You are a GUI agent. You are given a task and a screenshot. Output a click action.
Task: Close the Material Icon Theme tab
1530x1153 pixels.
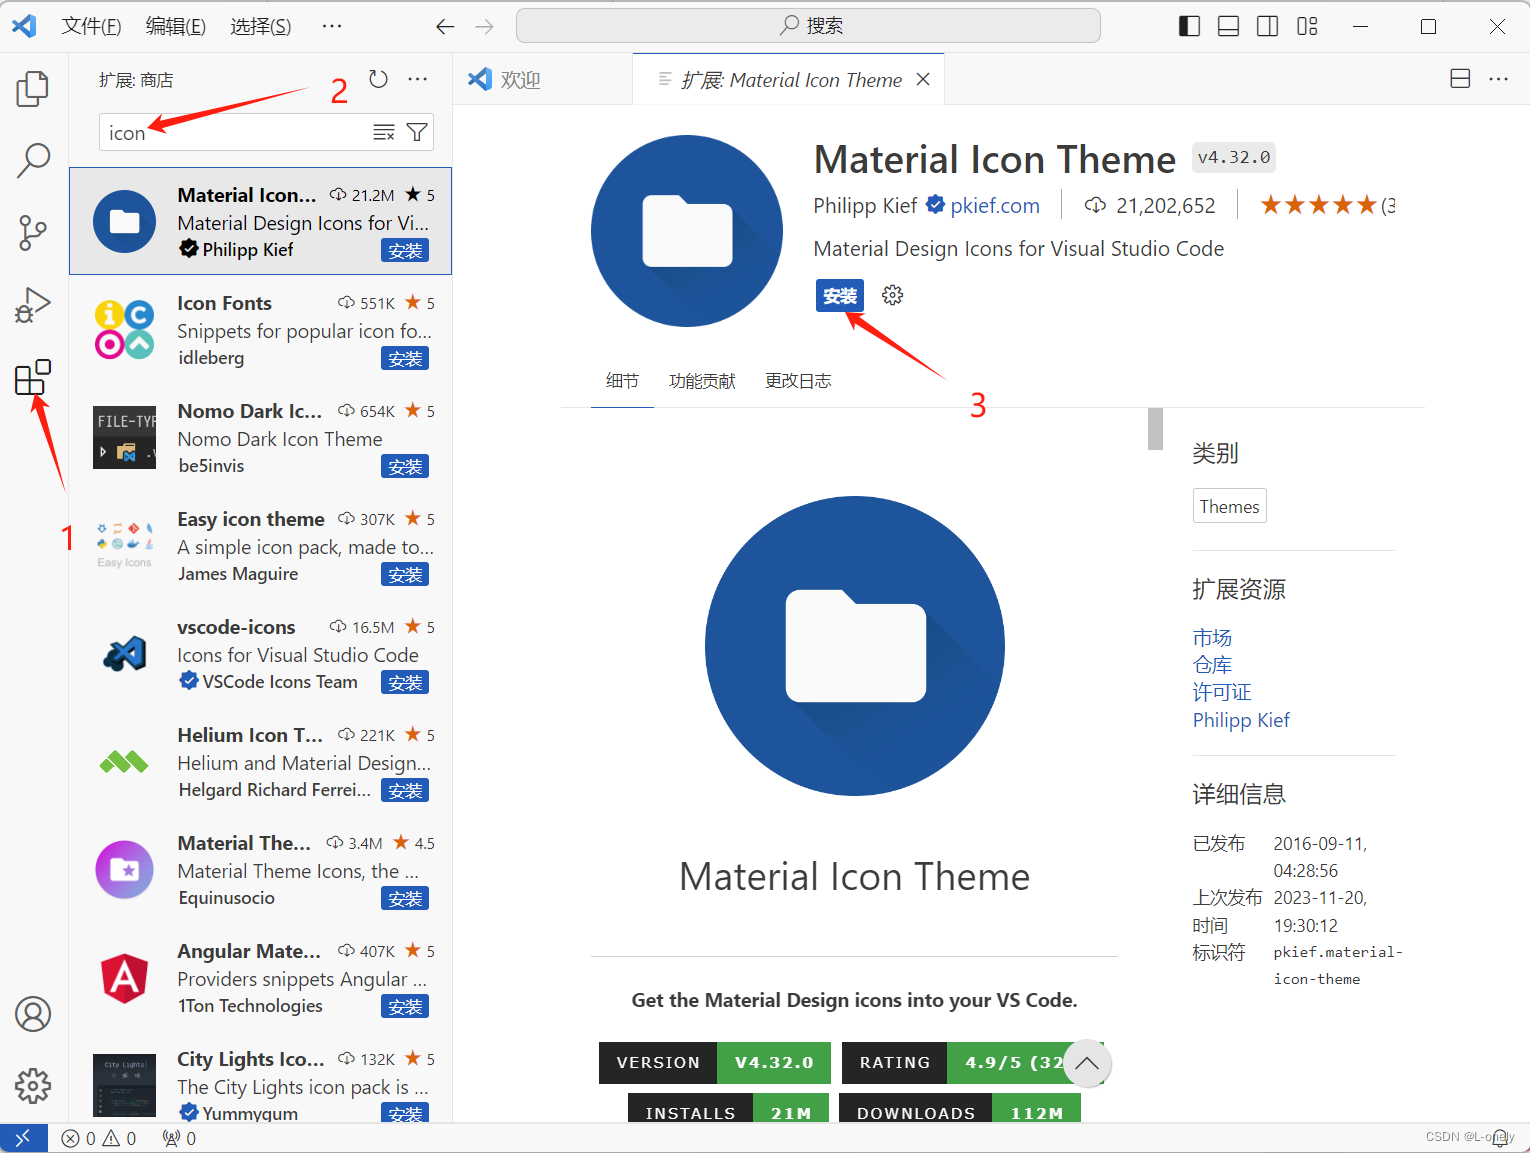click(923, 79)
